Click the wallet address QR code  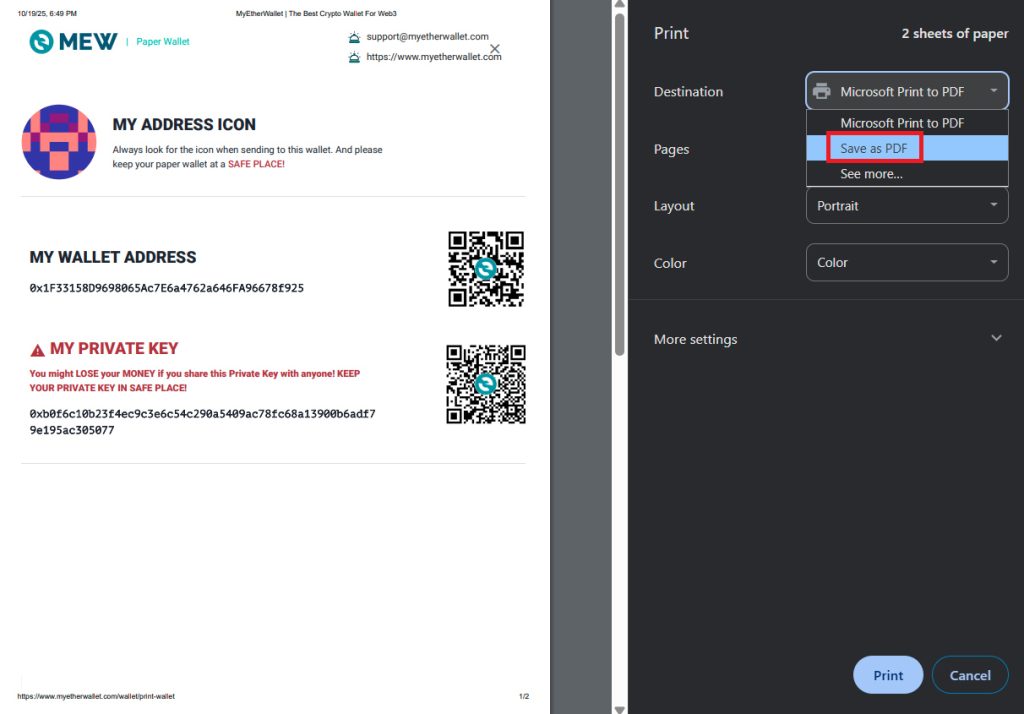486,269
